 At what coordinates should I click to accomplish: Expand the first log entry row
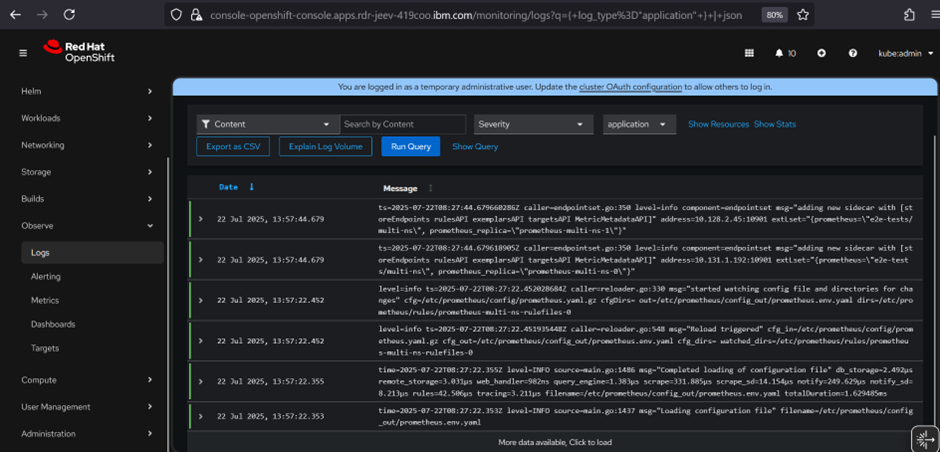(x=201, y=218)
